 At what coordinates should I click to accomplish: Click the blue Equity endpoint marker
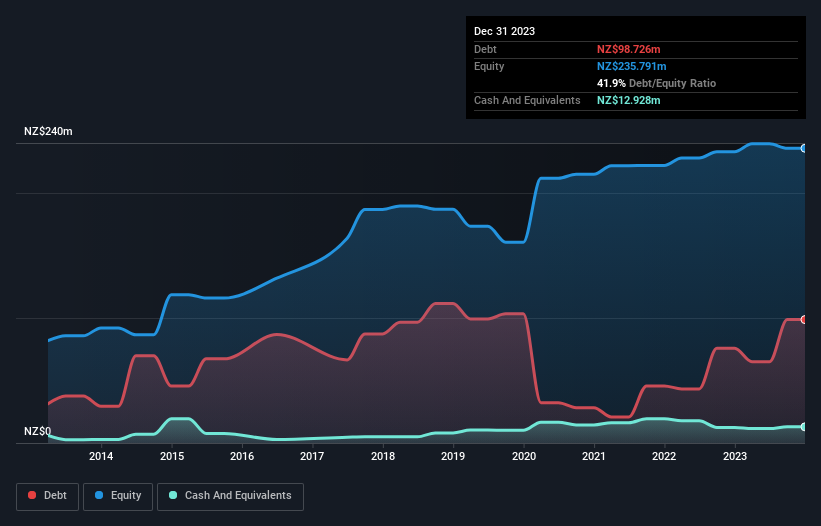click(x=804, y=149)
